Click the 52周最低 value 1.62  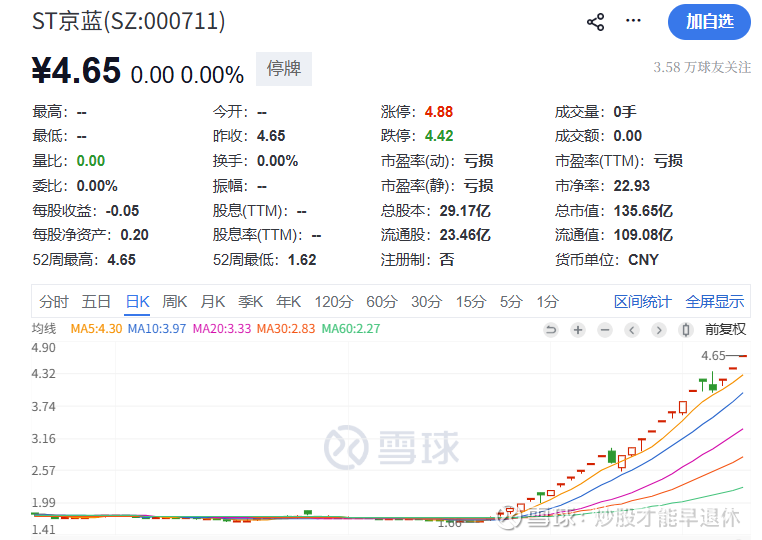click(302, 260)
